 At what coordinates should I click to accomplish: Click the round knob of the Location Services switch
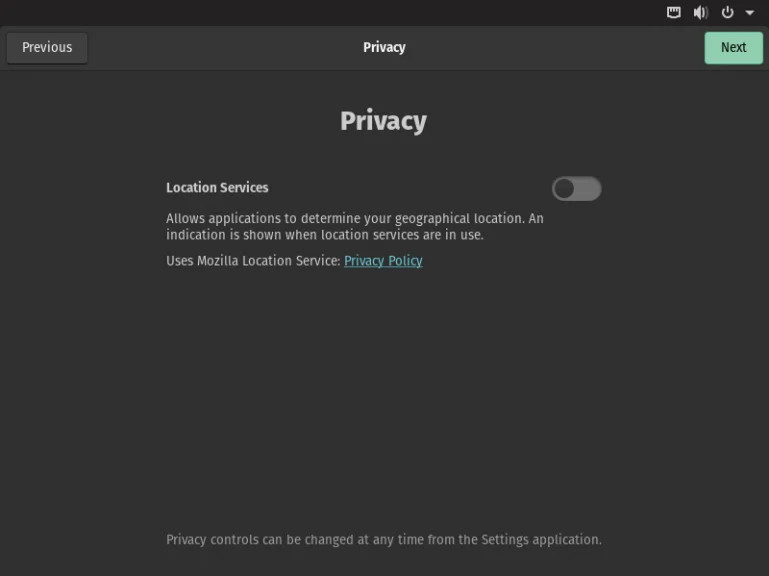pos(565,189)
